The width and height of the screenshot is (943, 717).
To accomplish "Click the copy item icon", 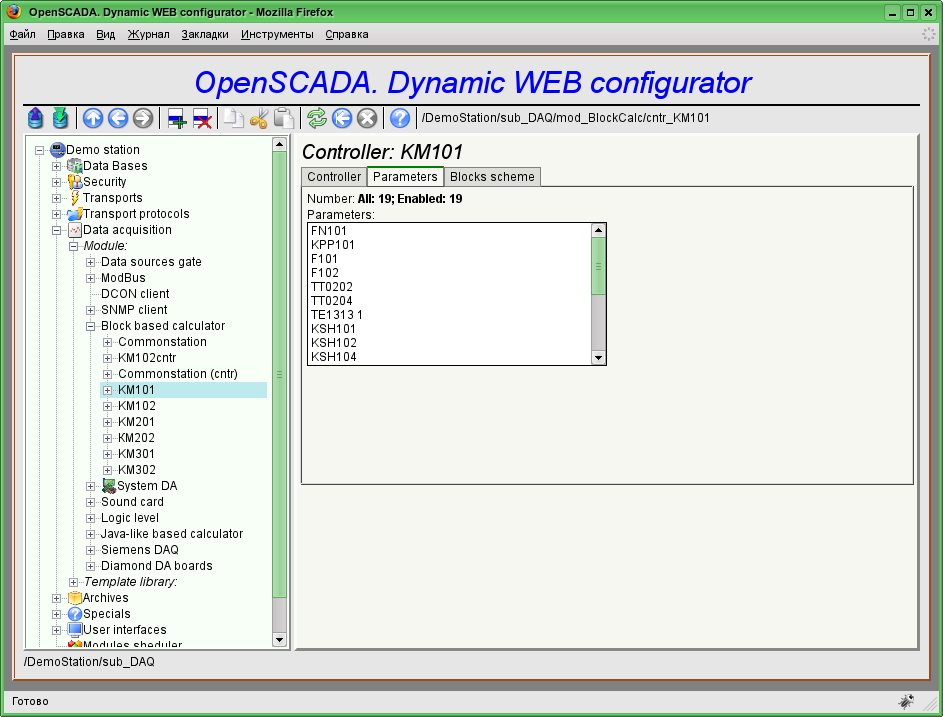I will coord(233,118).
